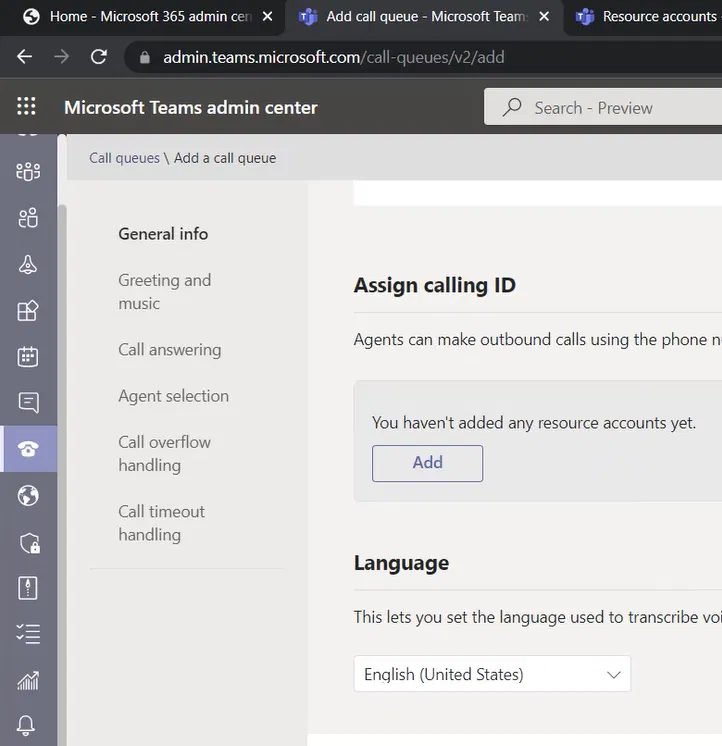The width and height of the screenshot is (722, 746).
Task: Expand the English (United States) language dropdown
Action: coord(492,674)
